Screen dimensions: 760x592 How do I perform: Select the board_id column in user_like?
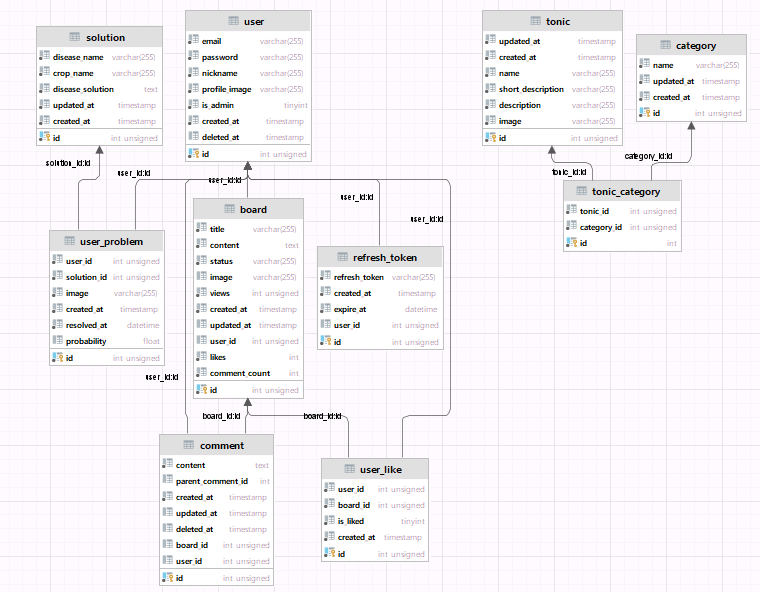375,505
